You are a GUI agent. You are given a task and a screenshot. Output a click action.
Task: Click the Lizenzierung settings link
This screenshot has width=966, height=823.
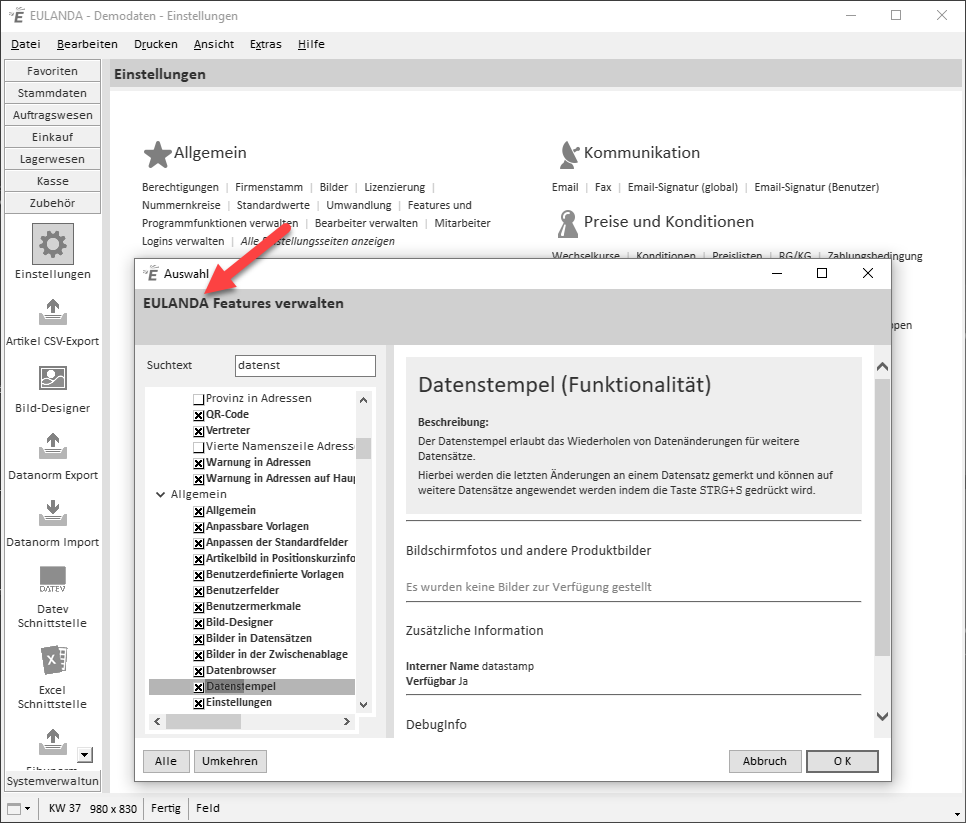tap(394, 187)
